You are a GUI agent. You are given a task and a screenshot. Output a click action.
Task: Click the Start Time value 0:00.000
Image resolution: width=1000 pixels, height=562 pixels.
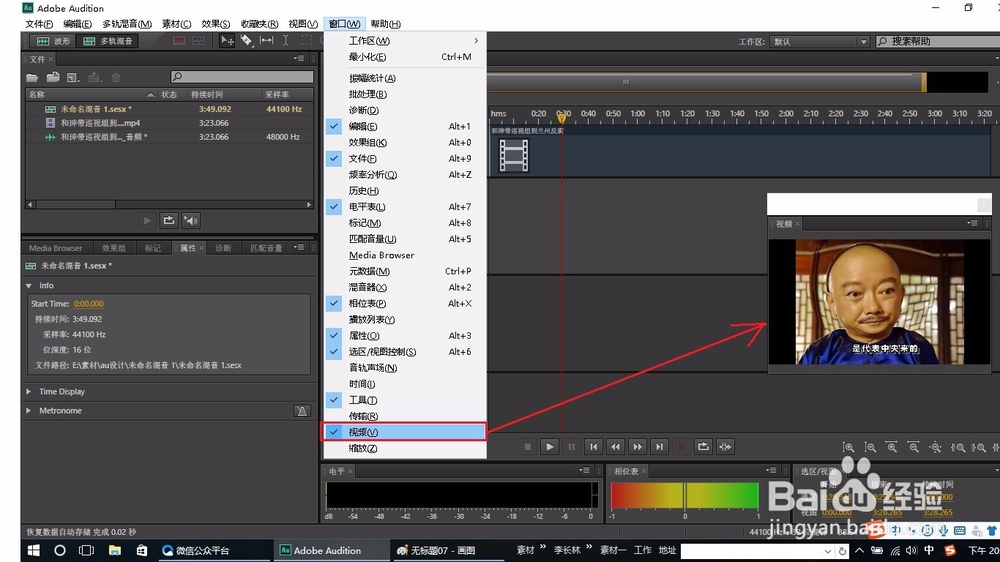pos(89,304)
